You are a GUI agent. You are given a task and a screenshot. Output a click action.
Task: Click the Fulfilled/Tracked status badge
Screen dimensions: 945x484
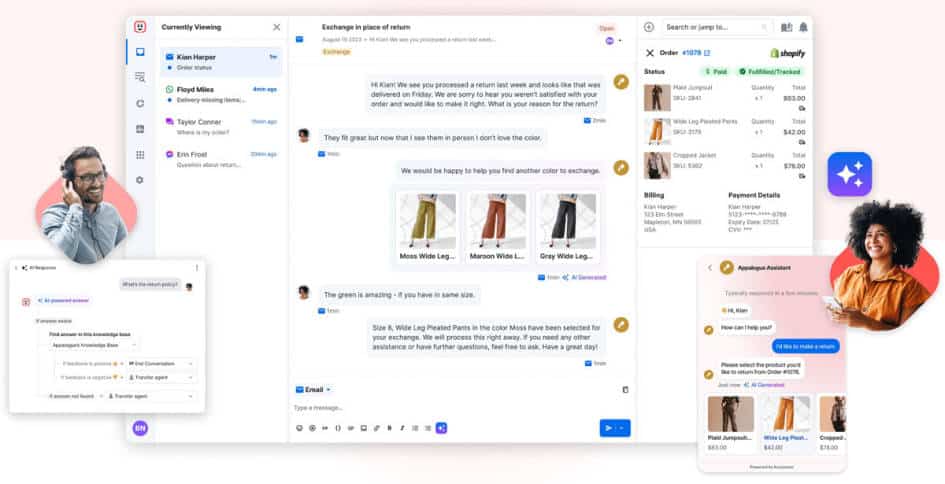pos(771,71)
